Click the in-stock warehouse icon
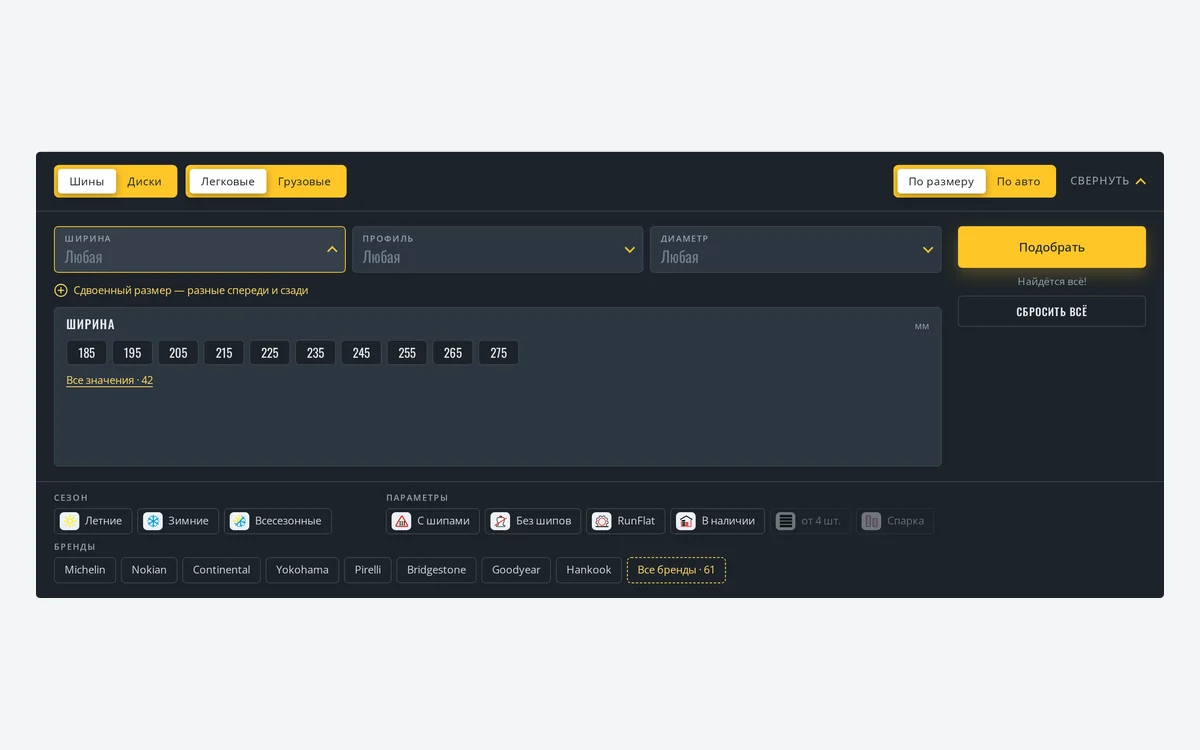The height and width of the screenshot is (750, 1200). [686, 521]
